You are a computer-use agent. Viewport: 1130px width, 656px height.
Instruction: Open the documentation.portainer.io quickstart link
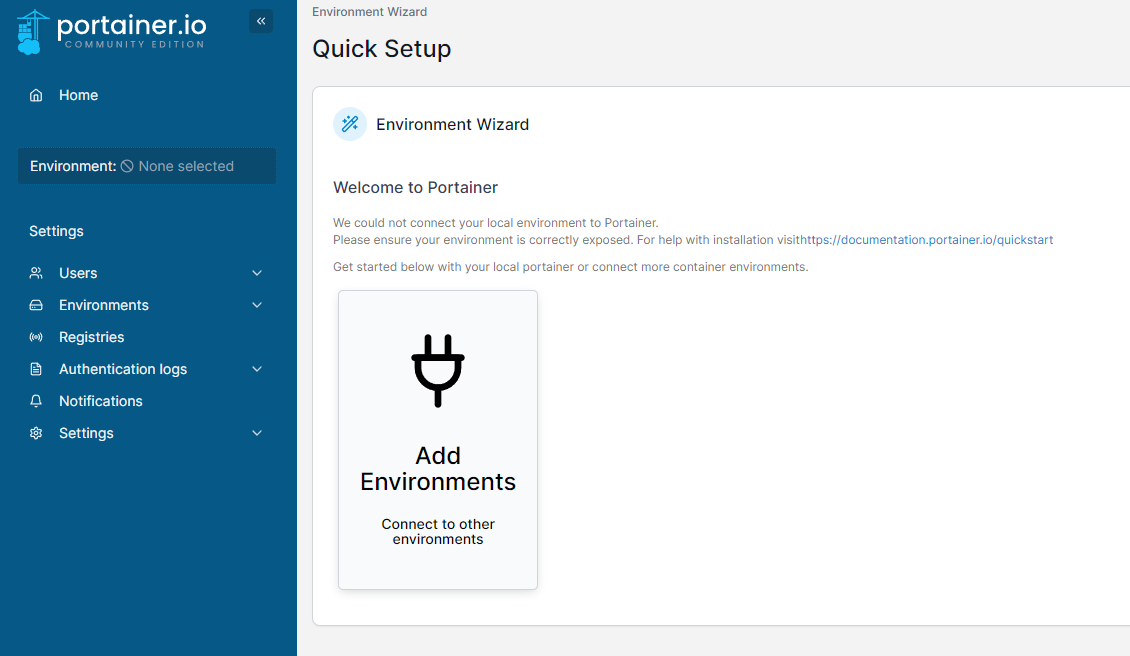click(x=926, y=240)
